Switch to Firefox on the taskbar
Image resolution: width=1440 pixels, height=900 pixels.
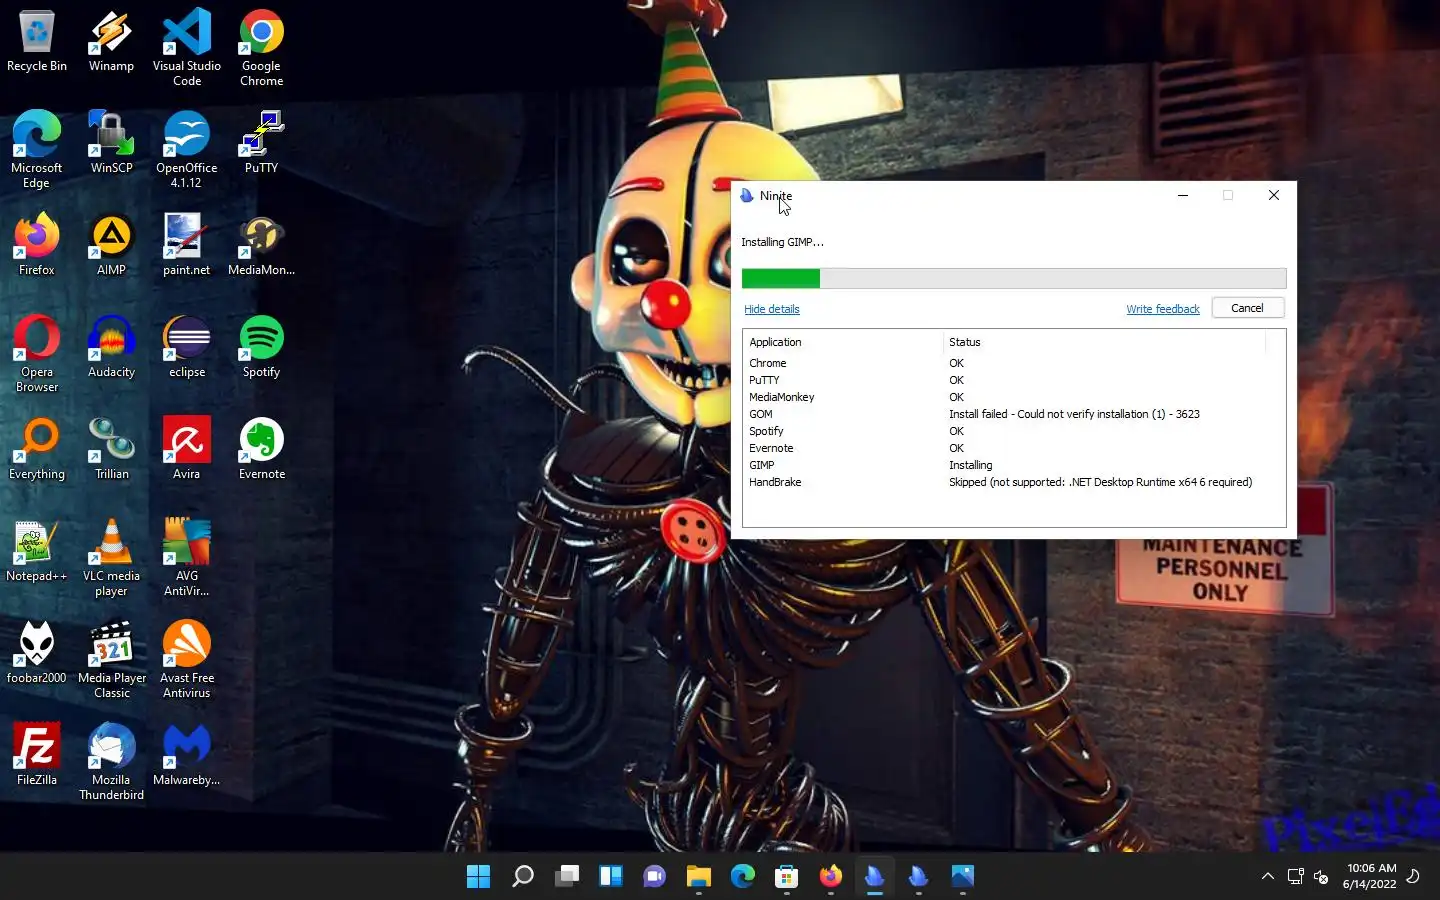point(830,877)
